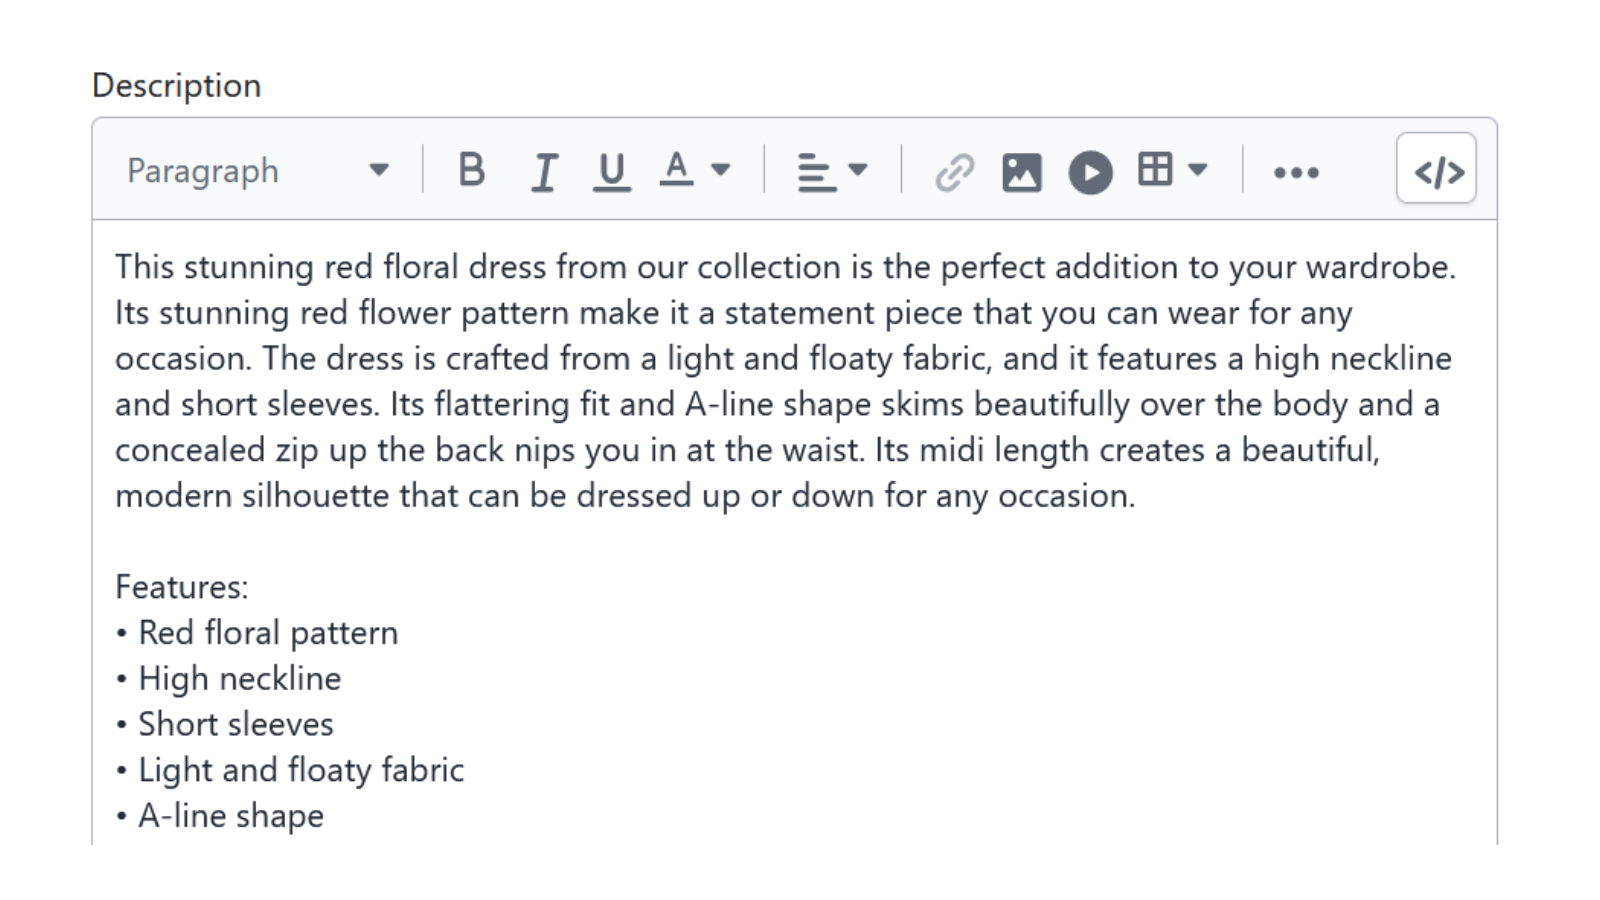Screen dimensions: 1600x900
Task: Open the text color picker
Action: pos(695,171)
